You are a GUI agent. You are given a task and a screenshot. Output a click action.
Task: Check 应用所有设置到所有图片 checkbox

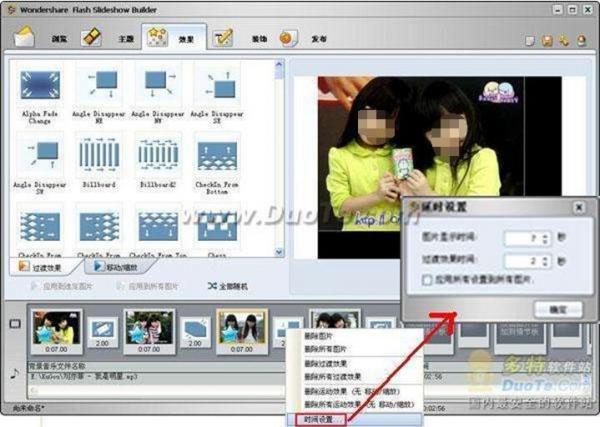[427, 280]
